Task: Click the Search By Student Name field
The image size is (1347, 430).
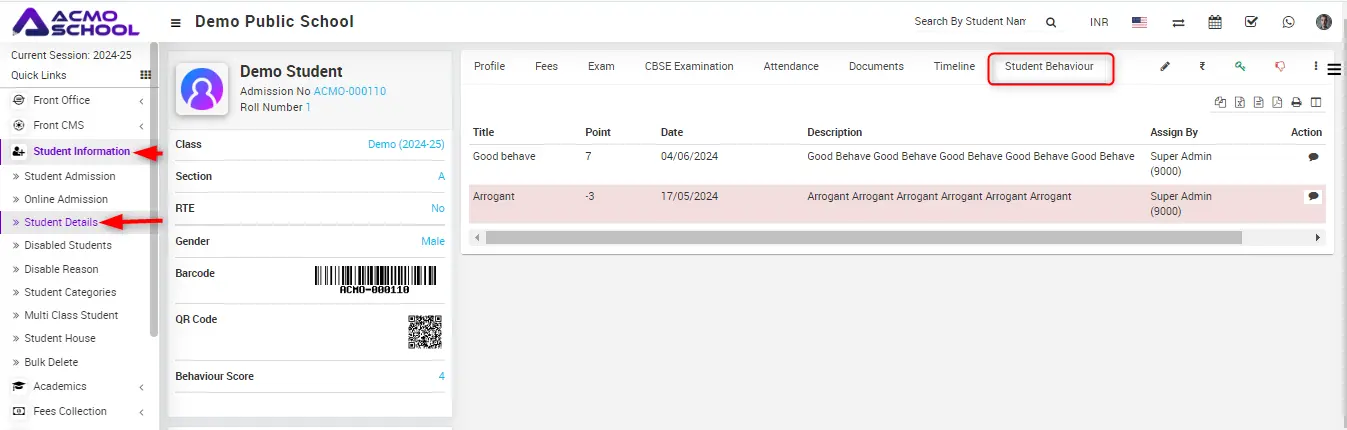Action: pos(969,22)
